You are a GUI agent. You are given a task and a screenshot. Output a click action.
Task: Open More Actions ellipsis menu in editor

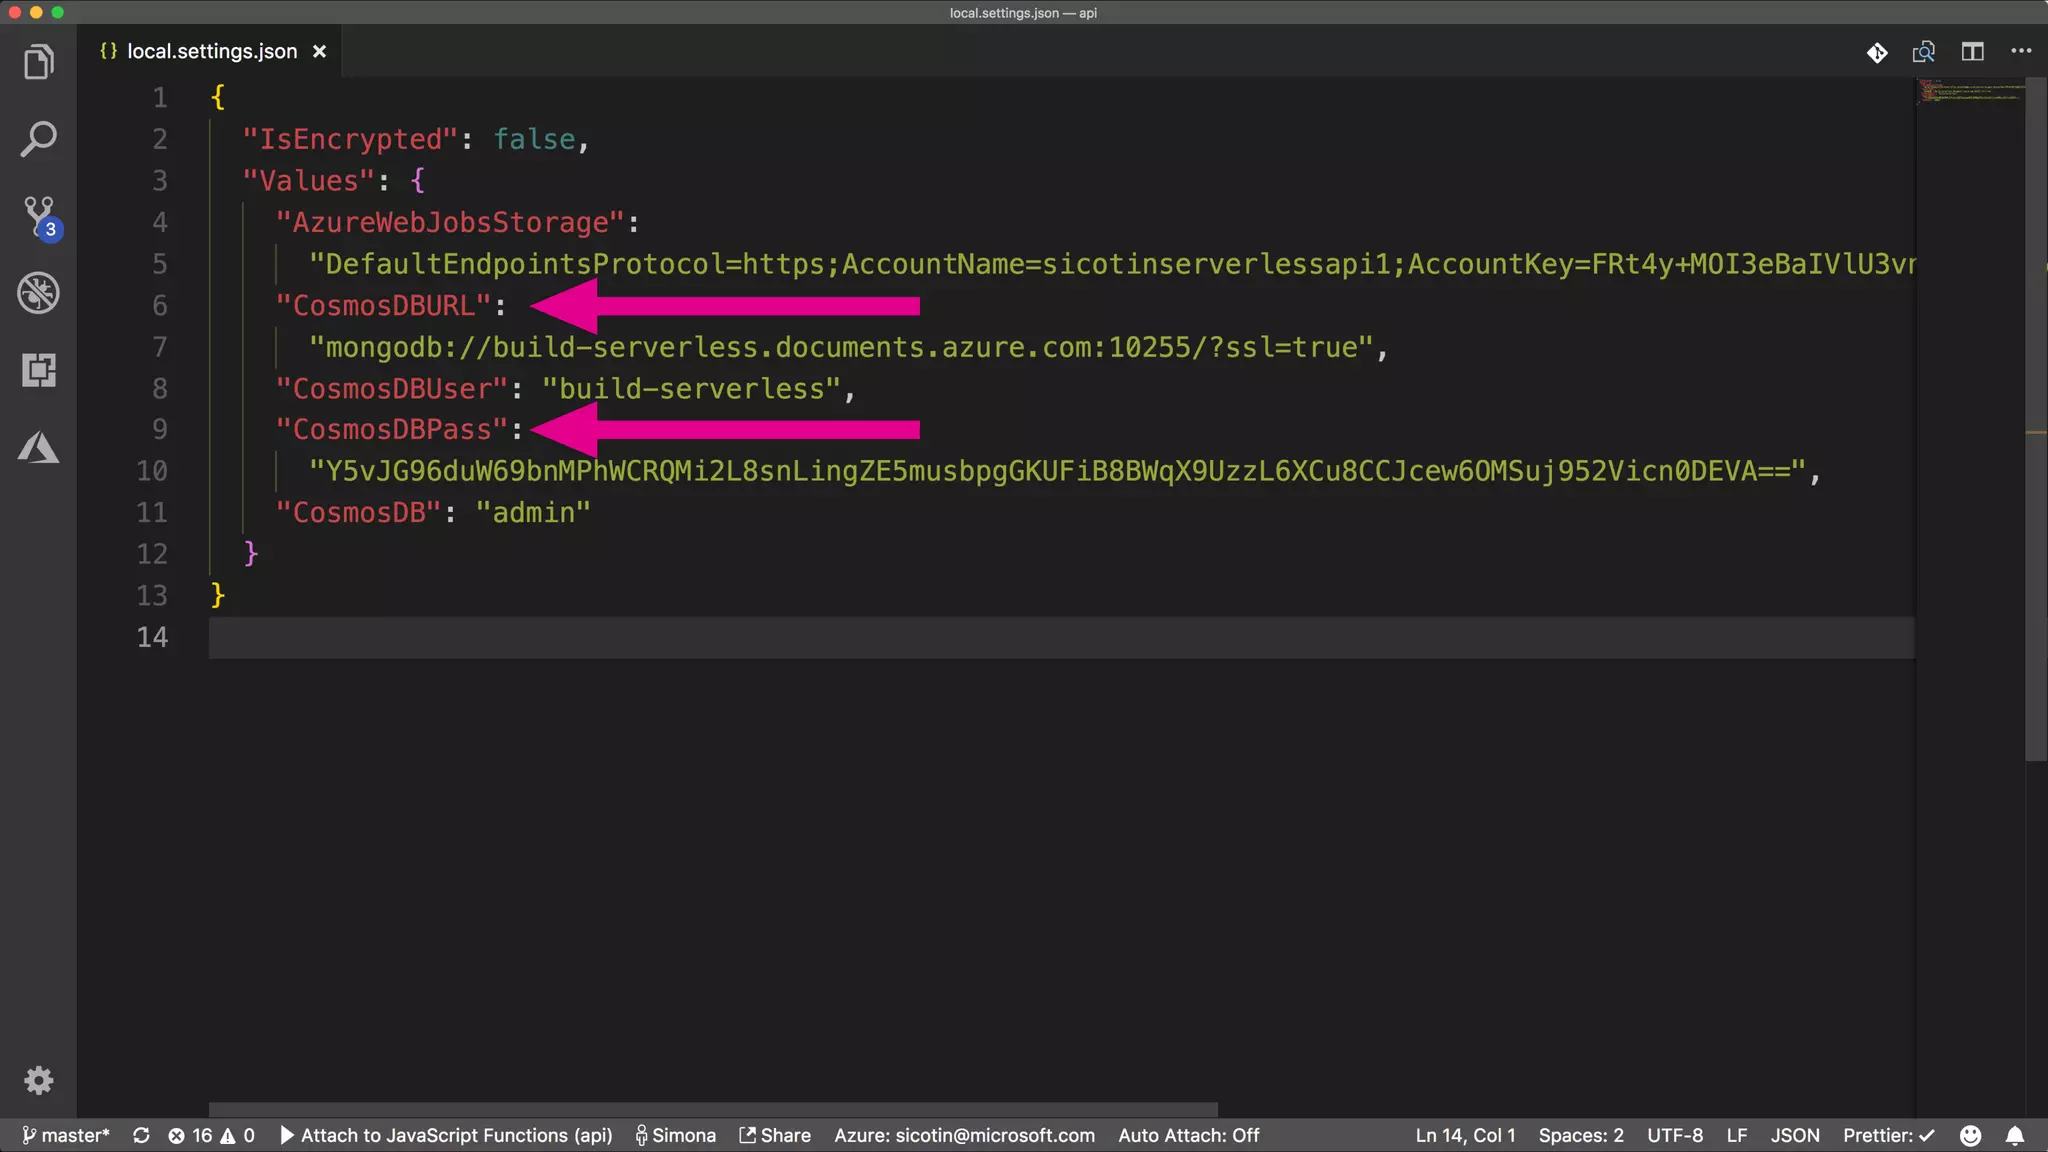[x=2021, y=52]
